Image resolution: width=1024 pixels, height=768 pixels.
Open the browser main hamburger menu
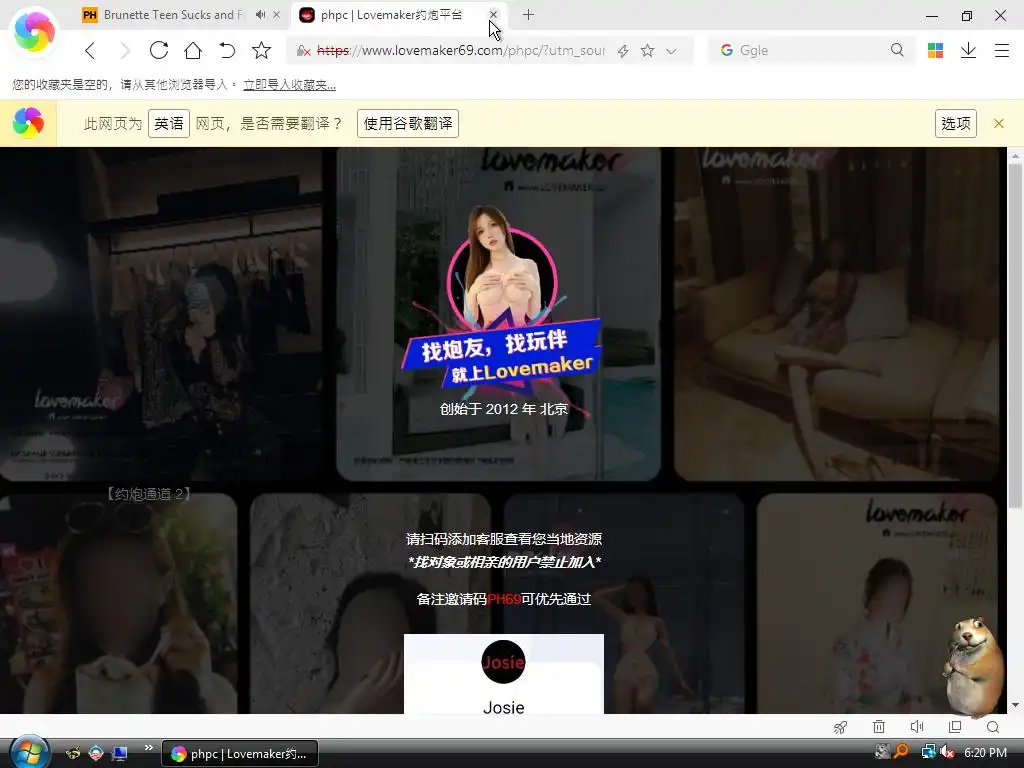click(1002, 50)
